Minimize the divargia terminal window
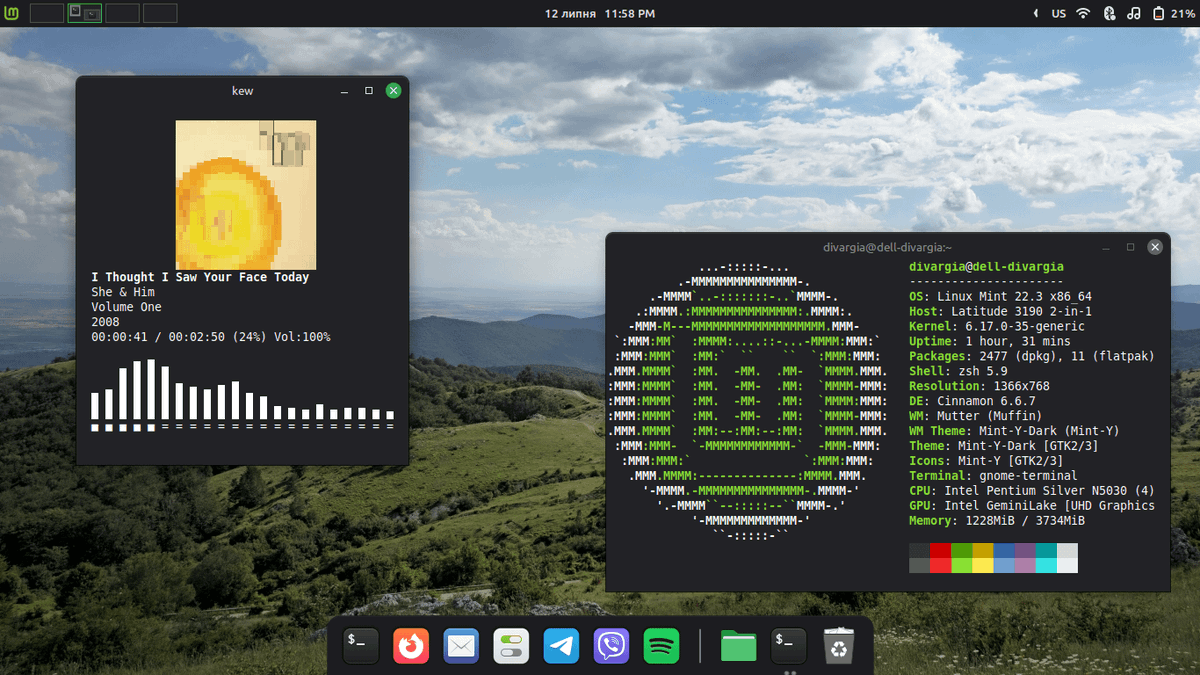Viewport: 1200px width, 675px height. (1105, 246)
